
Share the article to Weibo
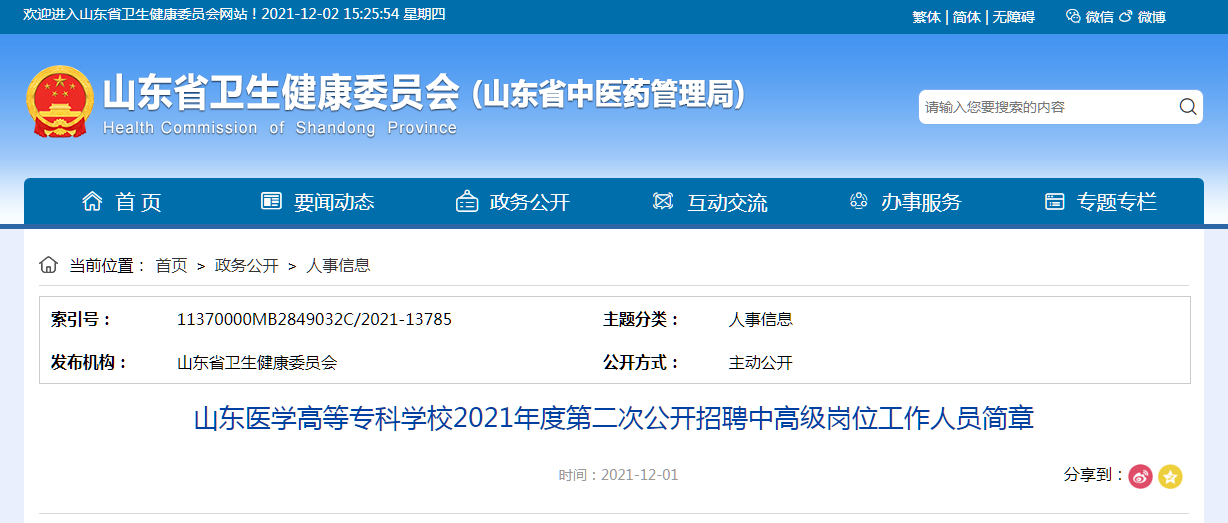pyautogui.click(x=1141, y=477)
